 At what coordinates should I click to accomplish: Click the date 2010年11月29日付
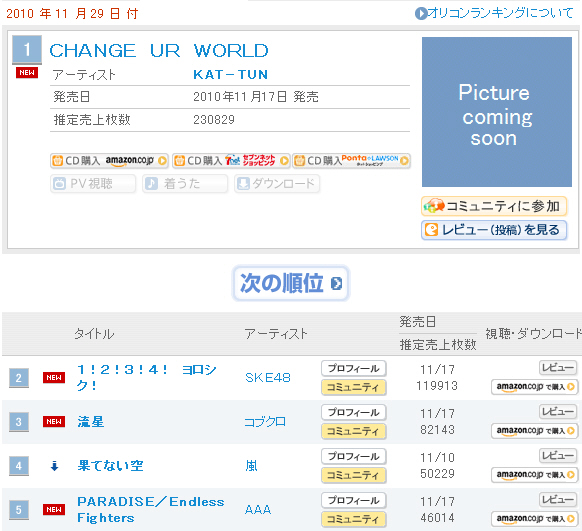click(72, 14)
